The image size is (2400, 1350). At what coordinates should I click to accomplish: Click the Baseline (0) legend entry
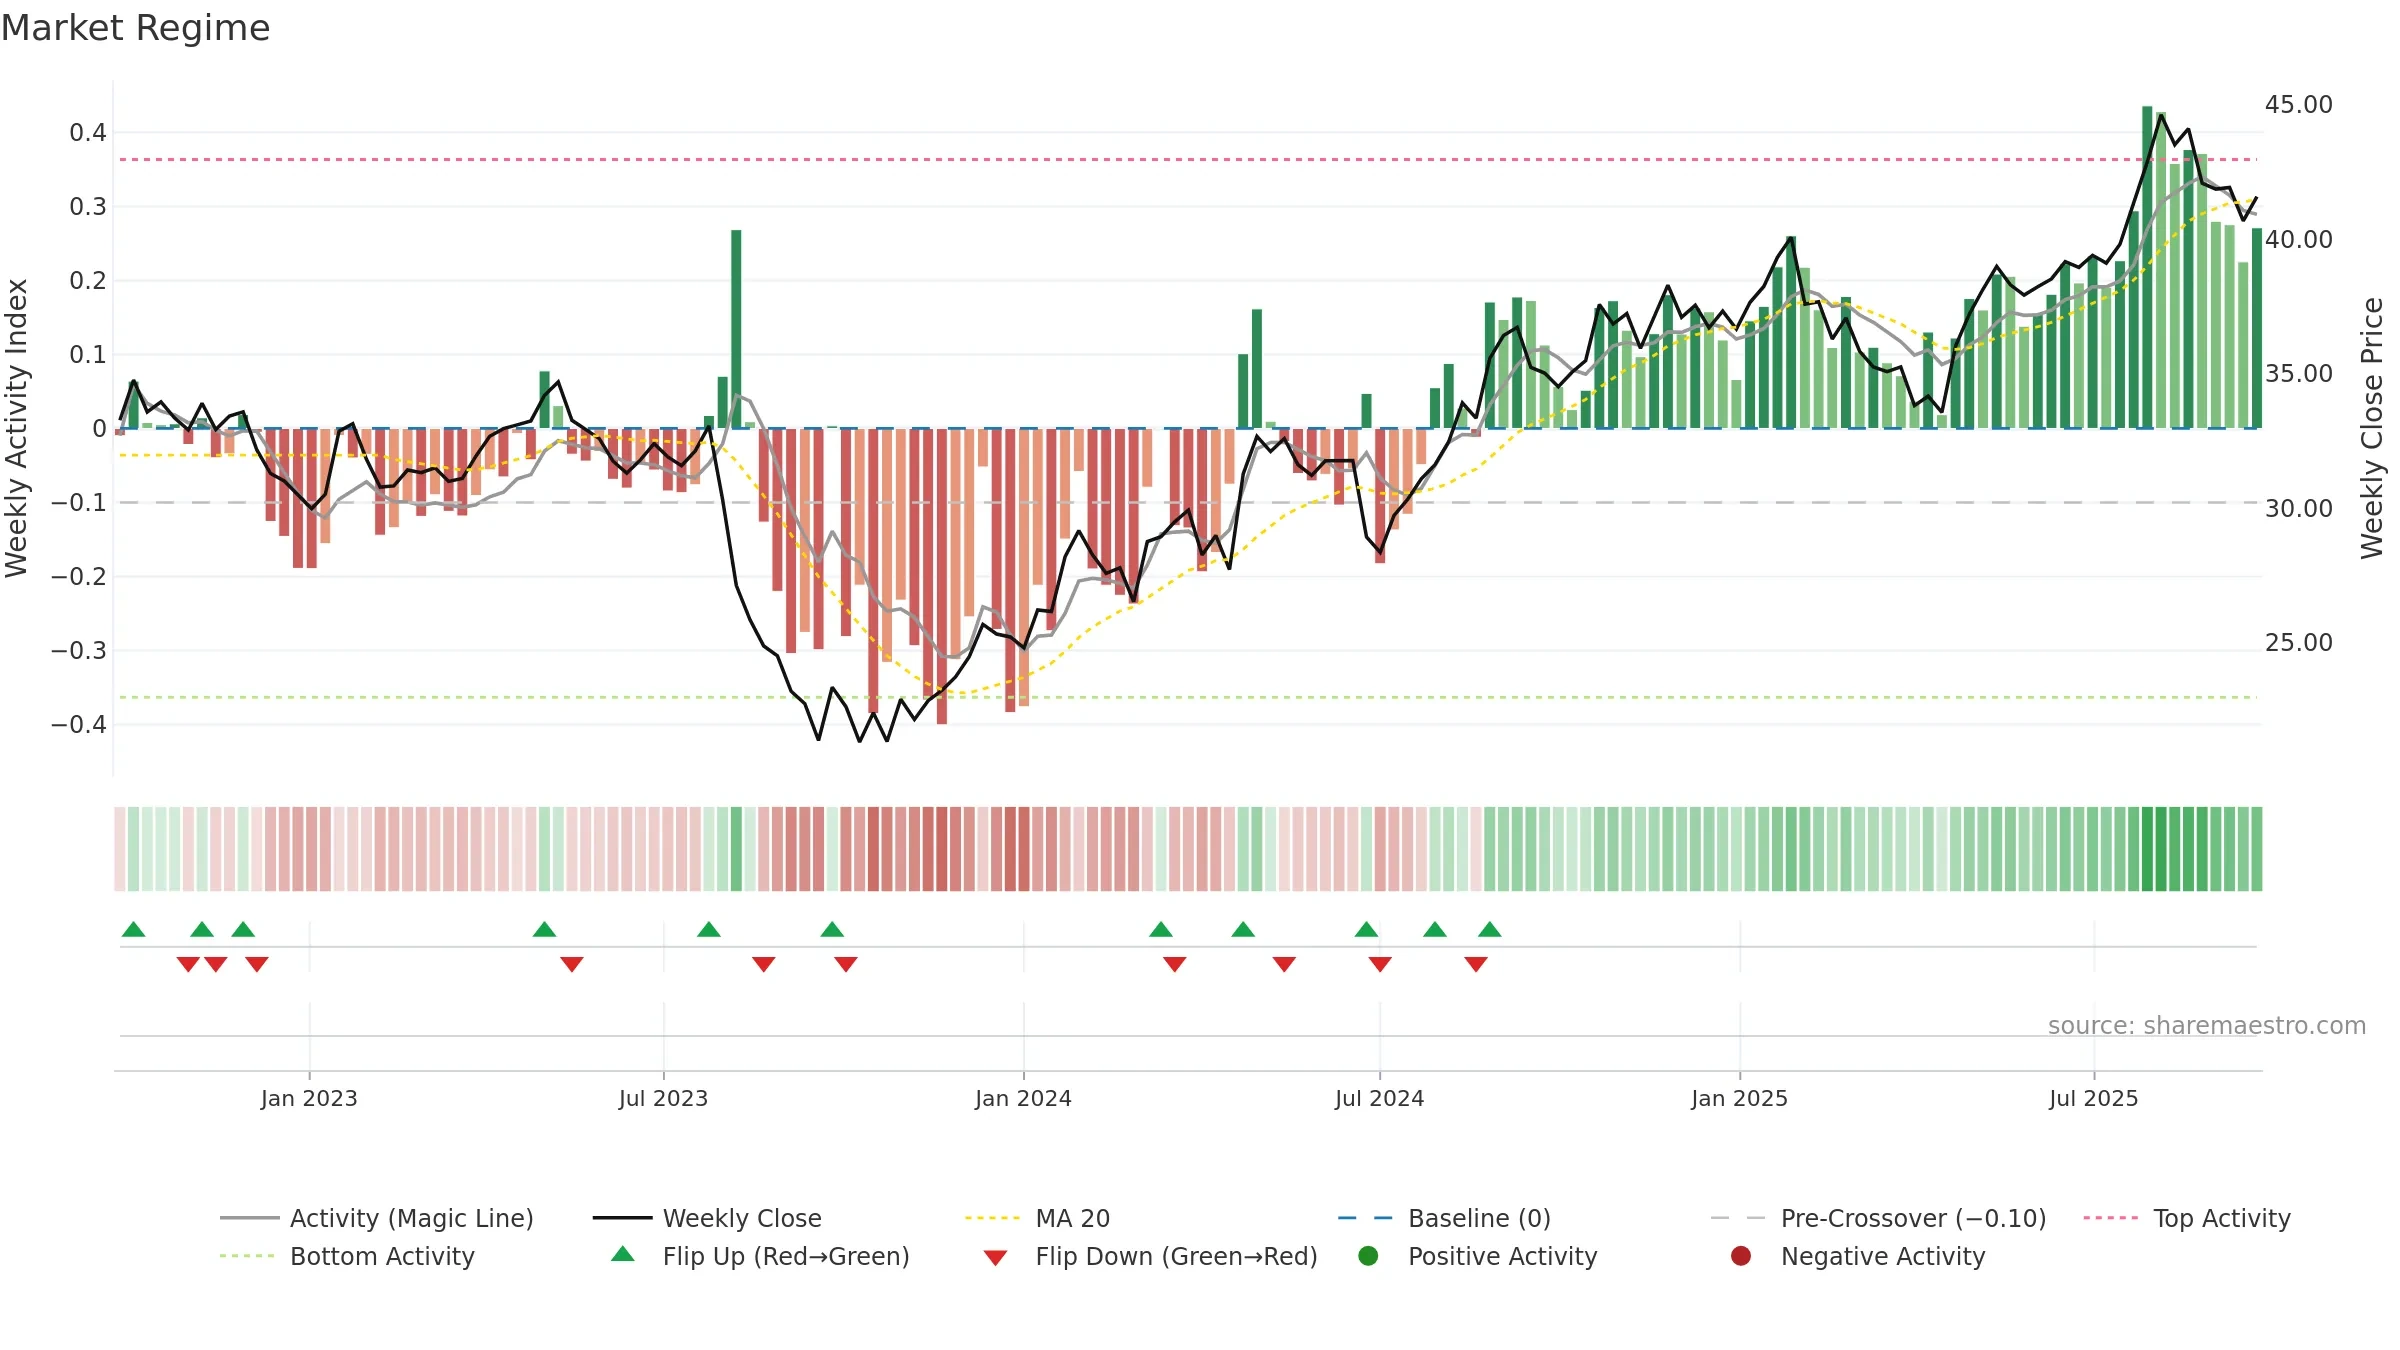coord(1445,1218)
